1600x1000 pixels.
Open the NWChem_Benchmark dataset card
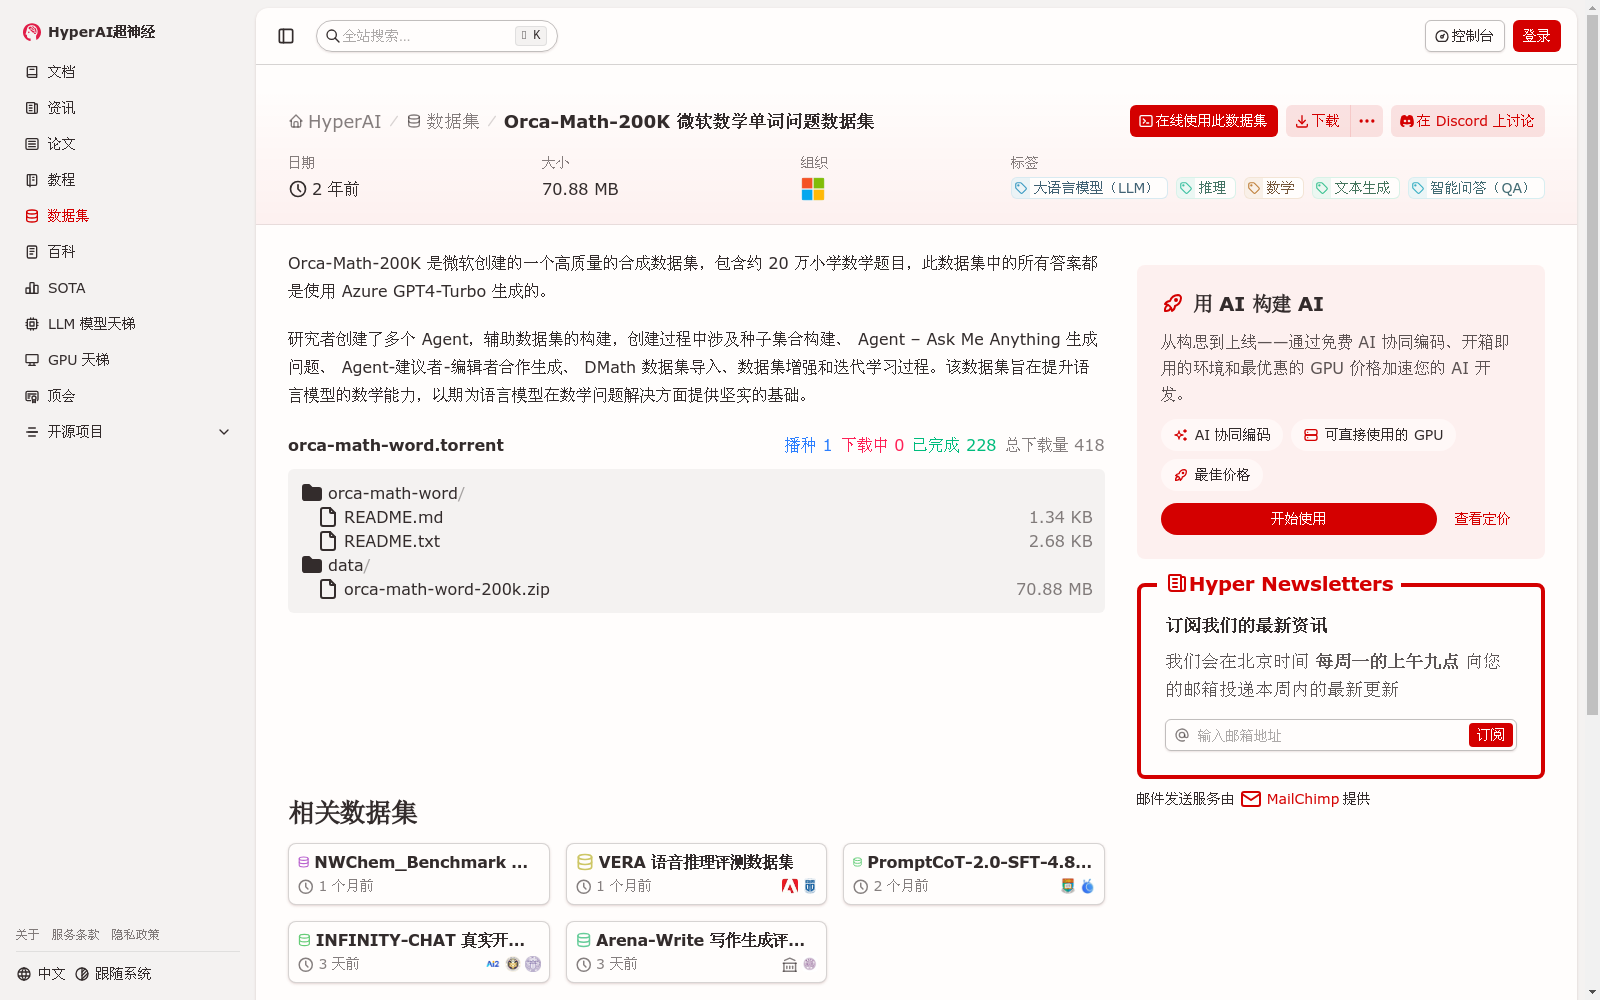419,874
